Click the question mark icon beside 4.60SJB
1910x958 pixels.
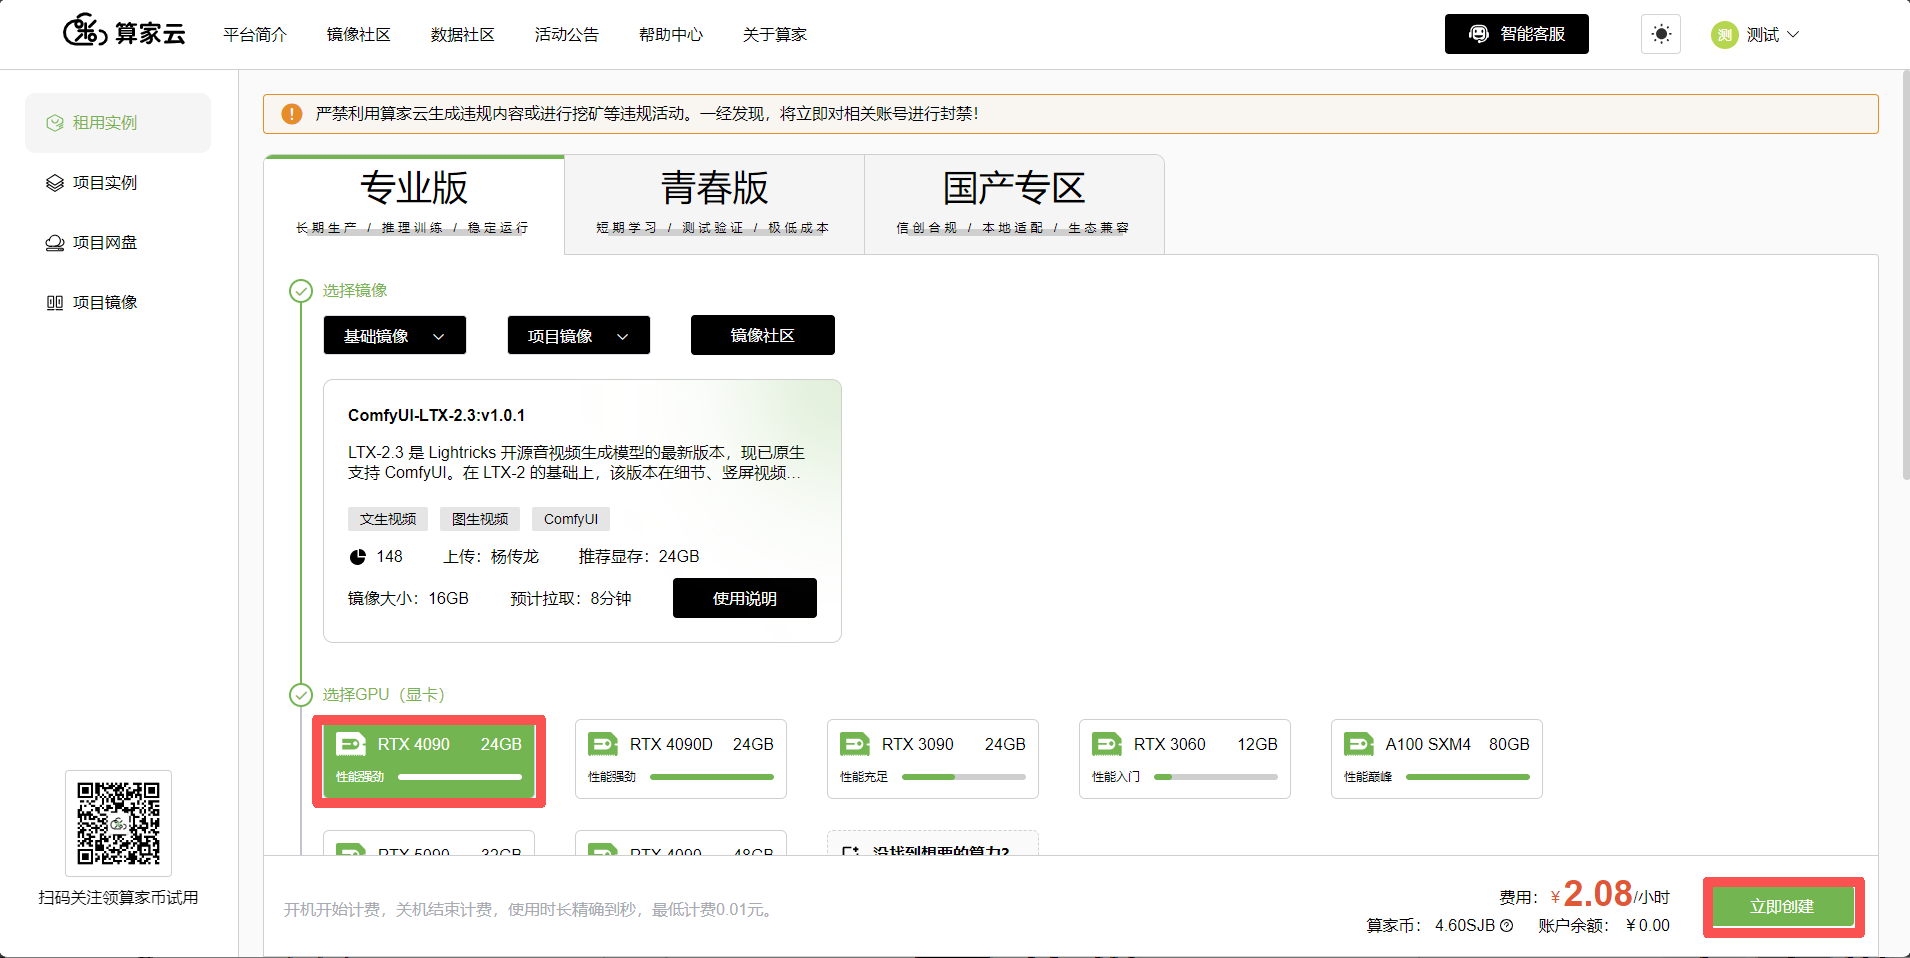tap(1506, 925)
